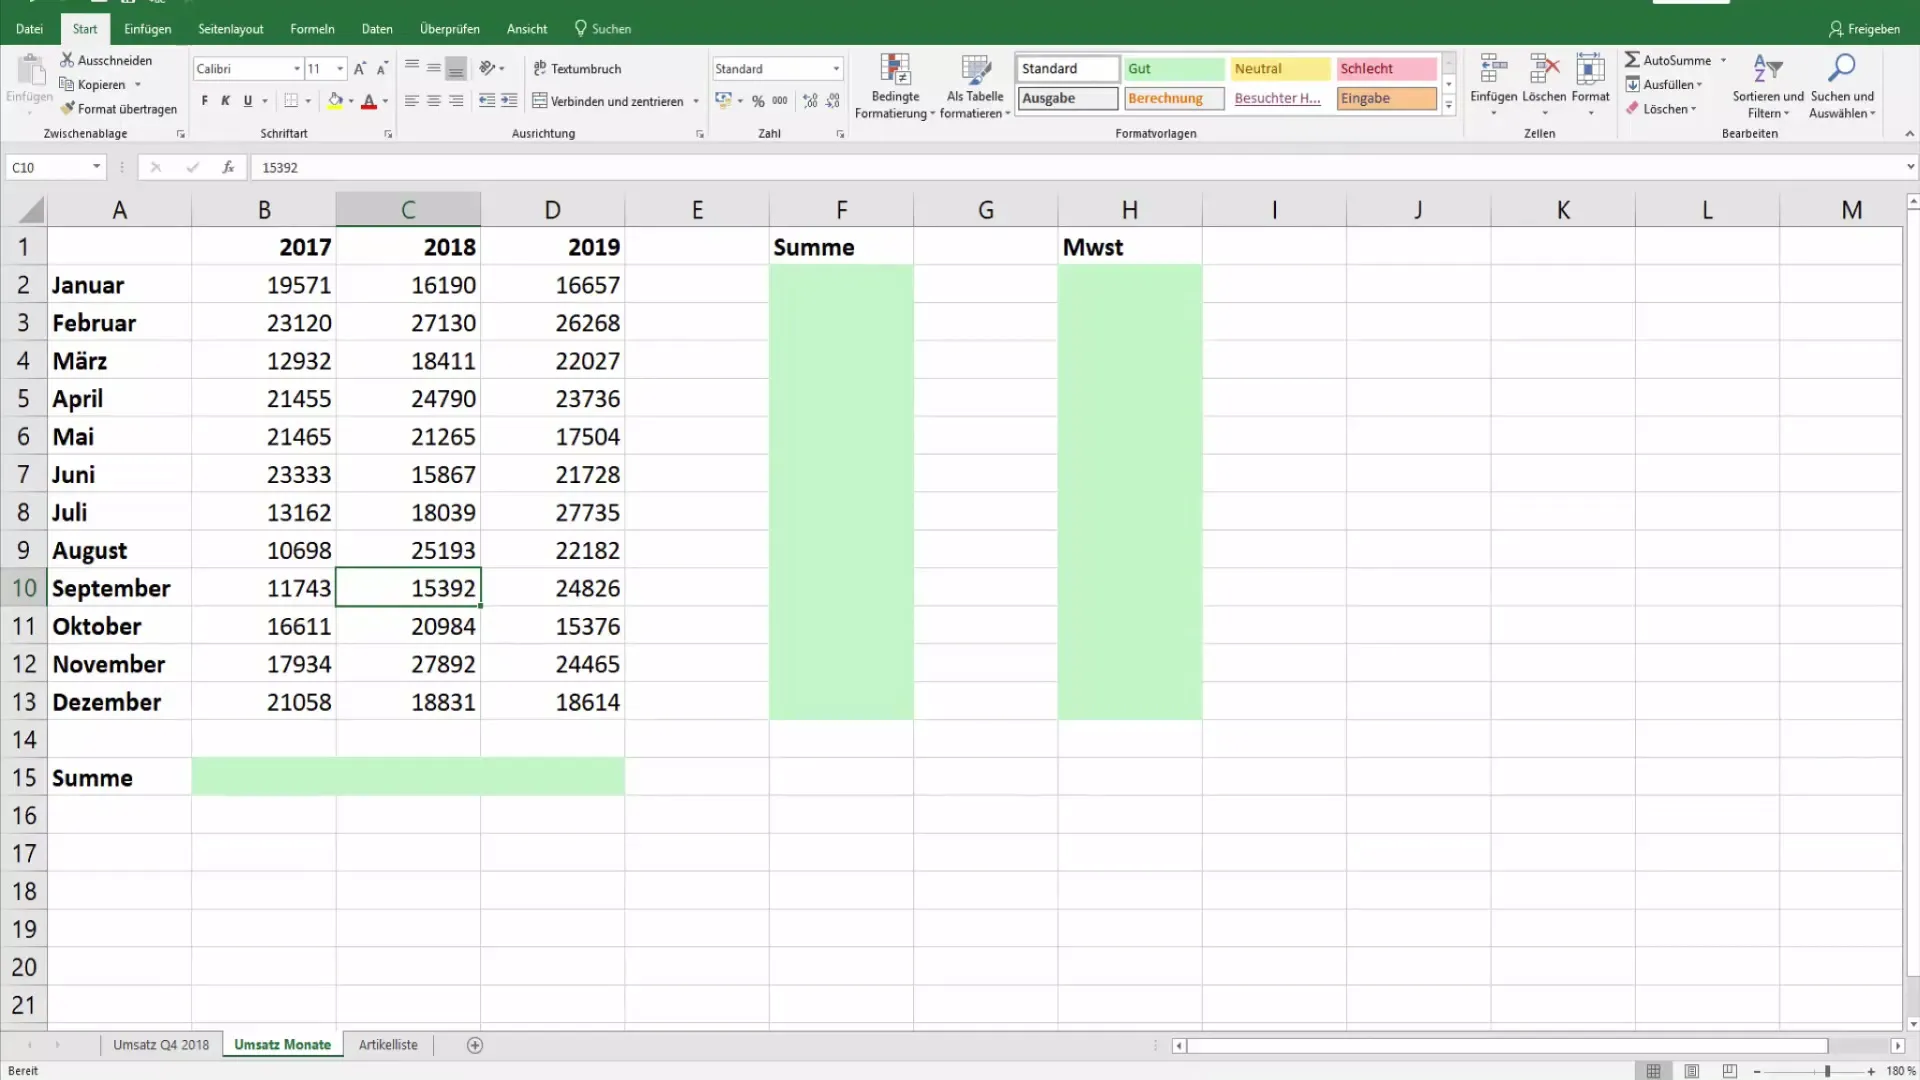Decrease indent in Ausrichtung group
The width and height of the screenshot is (1920, 1080).
tap(487, 100)
